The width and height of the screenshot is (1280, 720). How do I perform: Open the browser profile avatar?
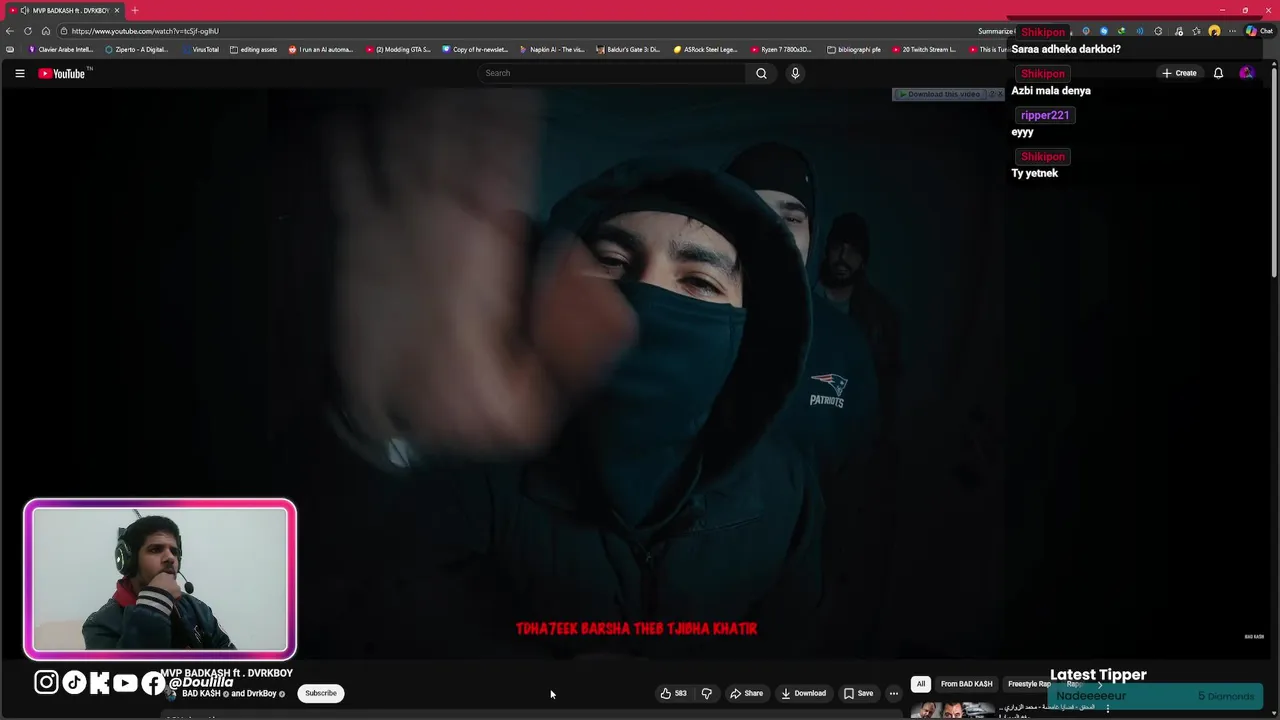1214,31
